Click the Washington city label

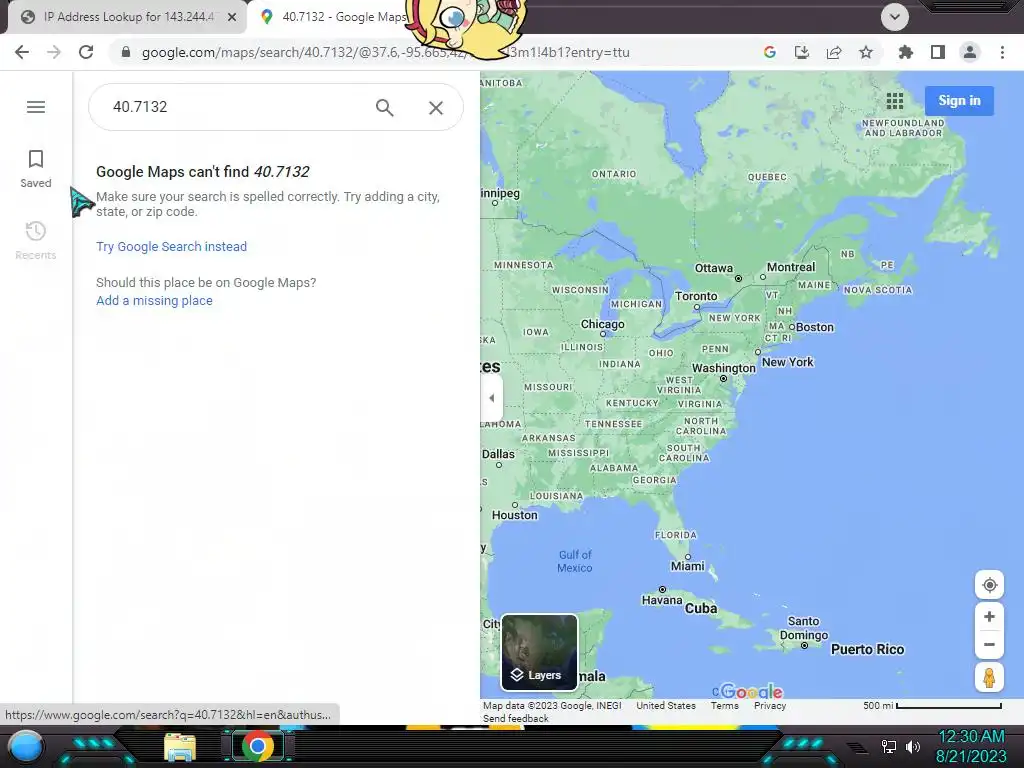coord(724,368)
